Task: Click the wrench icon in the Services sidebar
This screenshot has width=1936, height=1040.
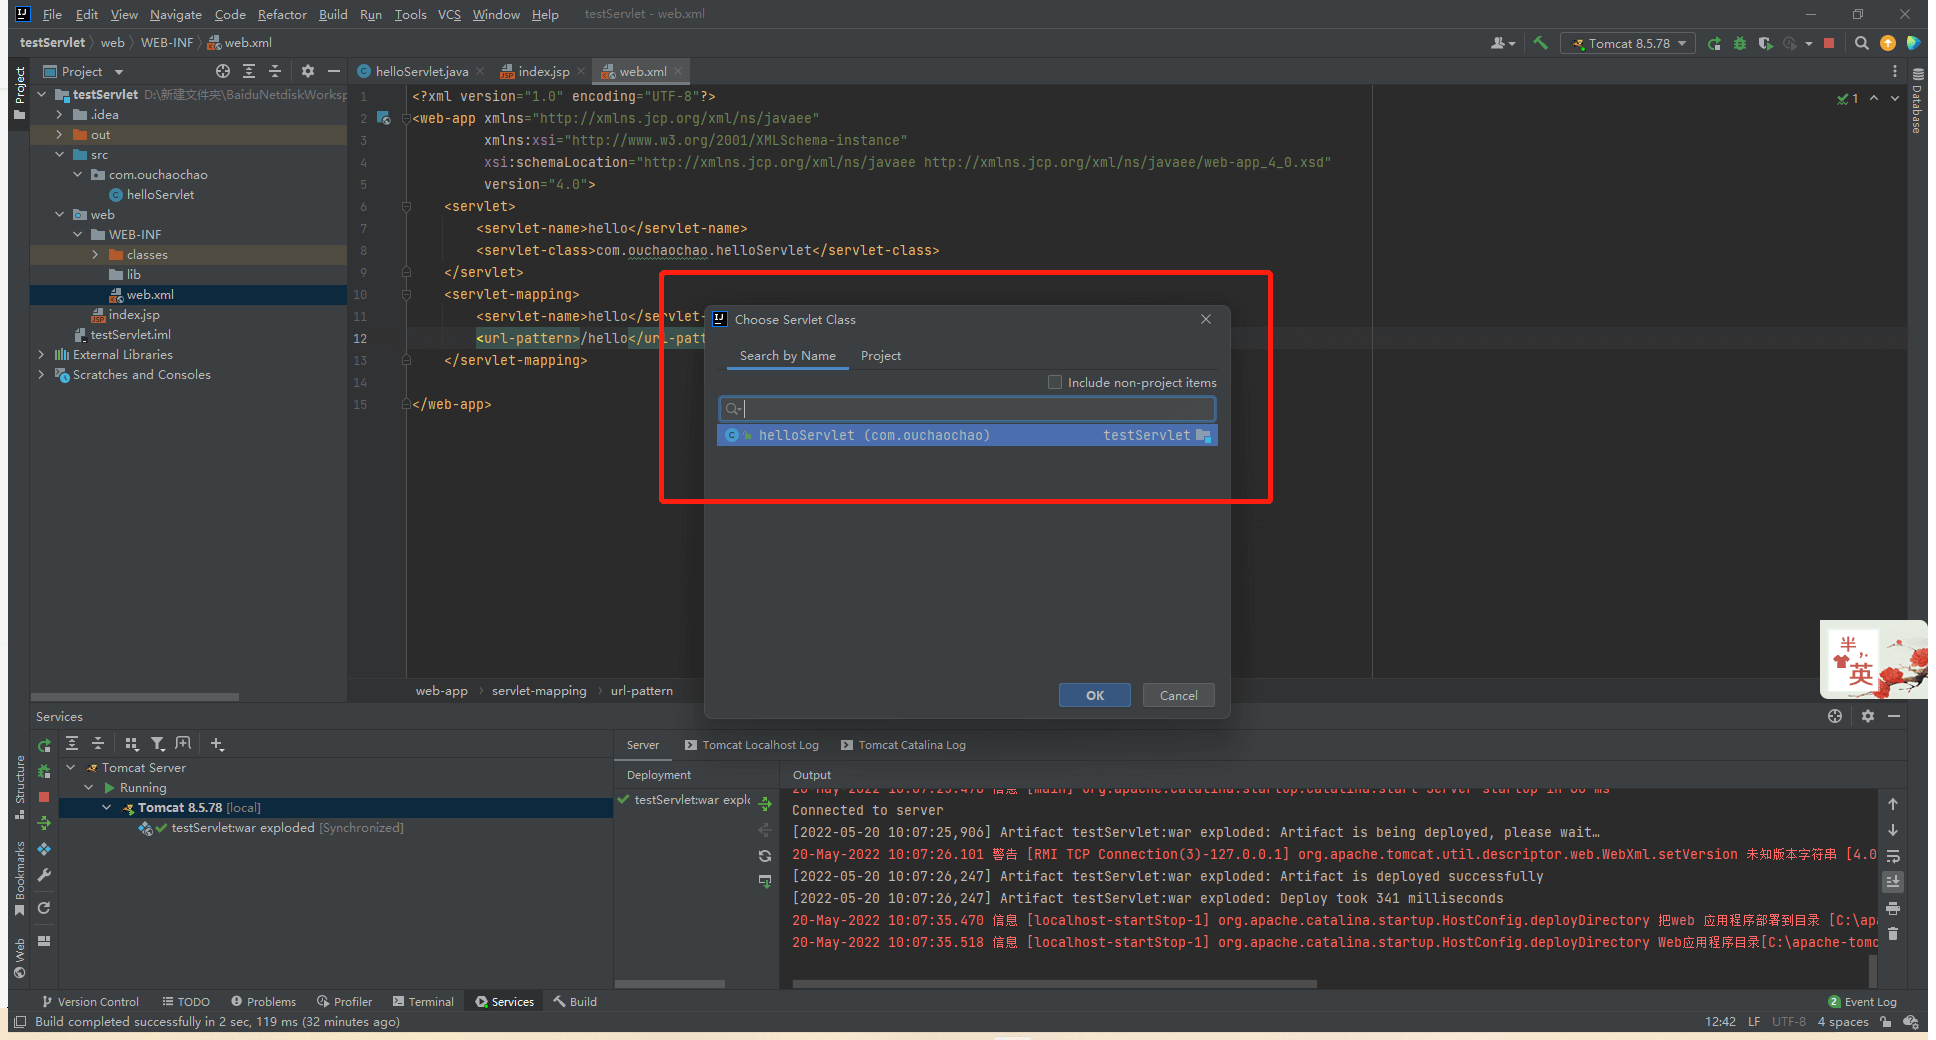Action: click(x=44, y=875)
